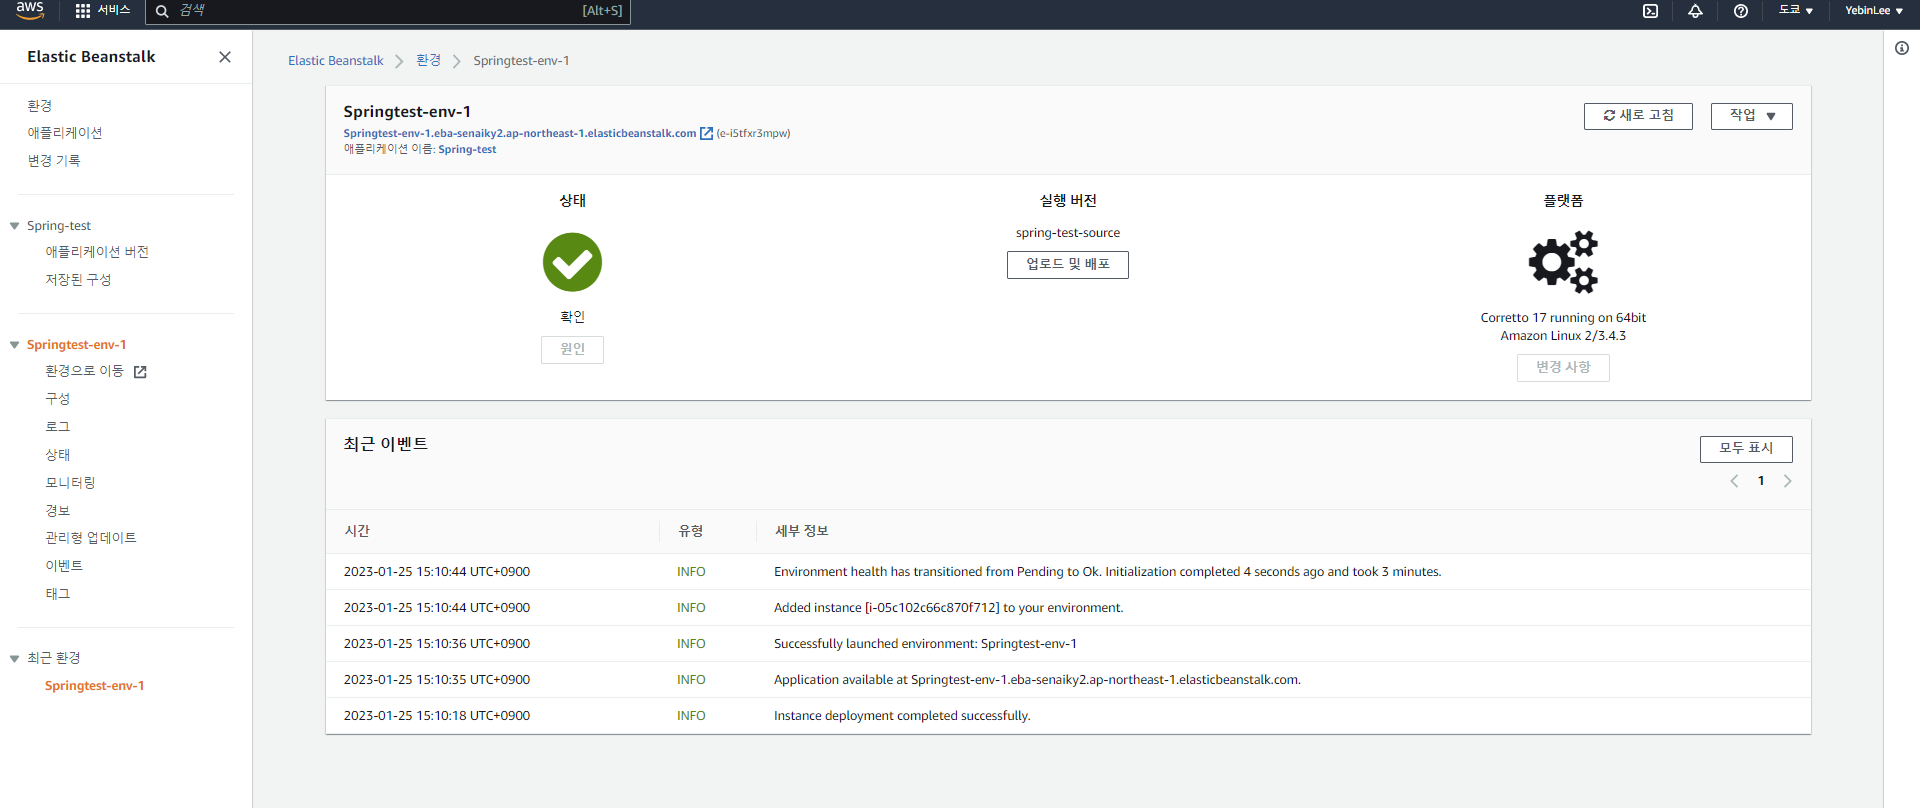Go to 애플리케이션 in the sidebar

tap(65, 132)
